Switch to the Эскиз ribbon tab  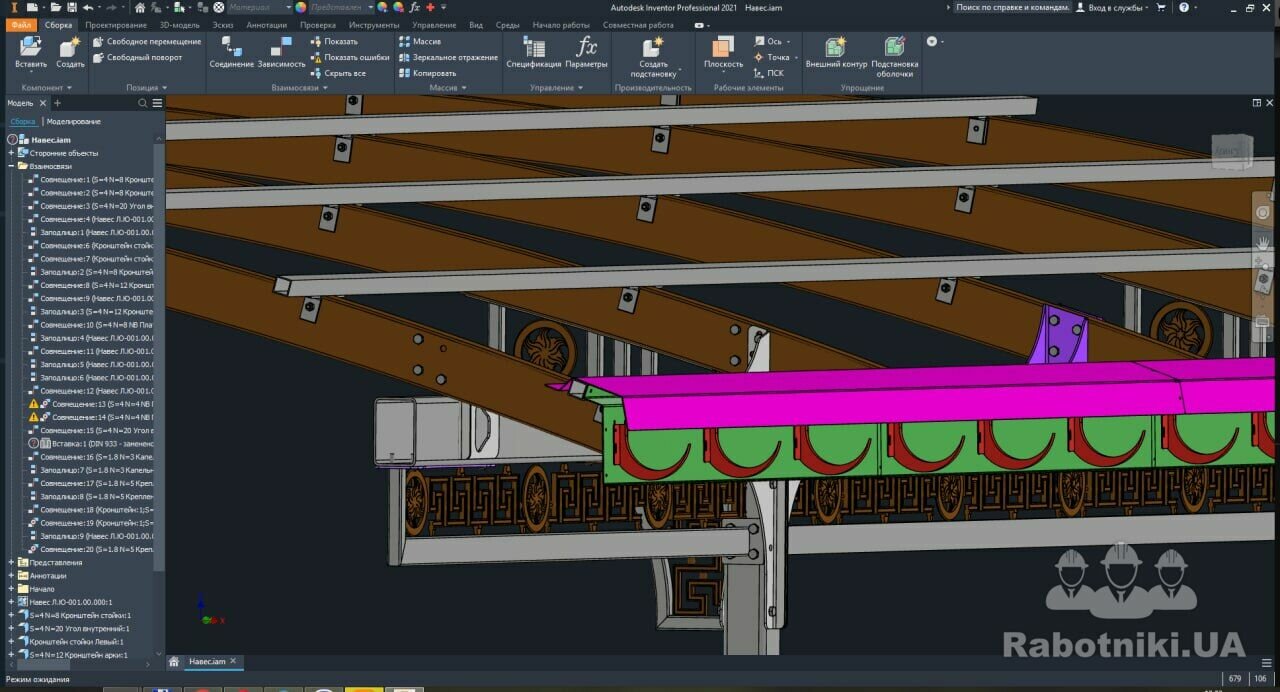(x=224, y=25)
